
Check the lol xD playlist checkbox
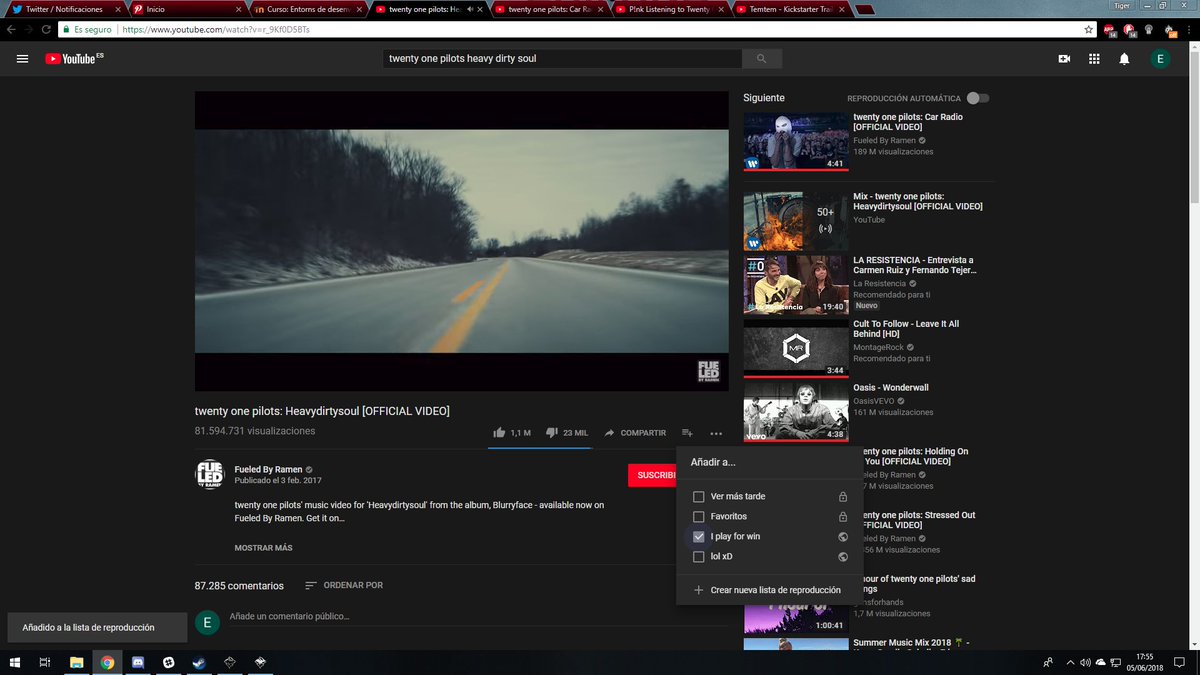(x=699, y=556)
